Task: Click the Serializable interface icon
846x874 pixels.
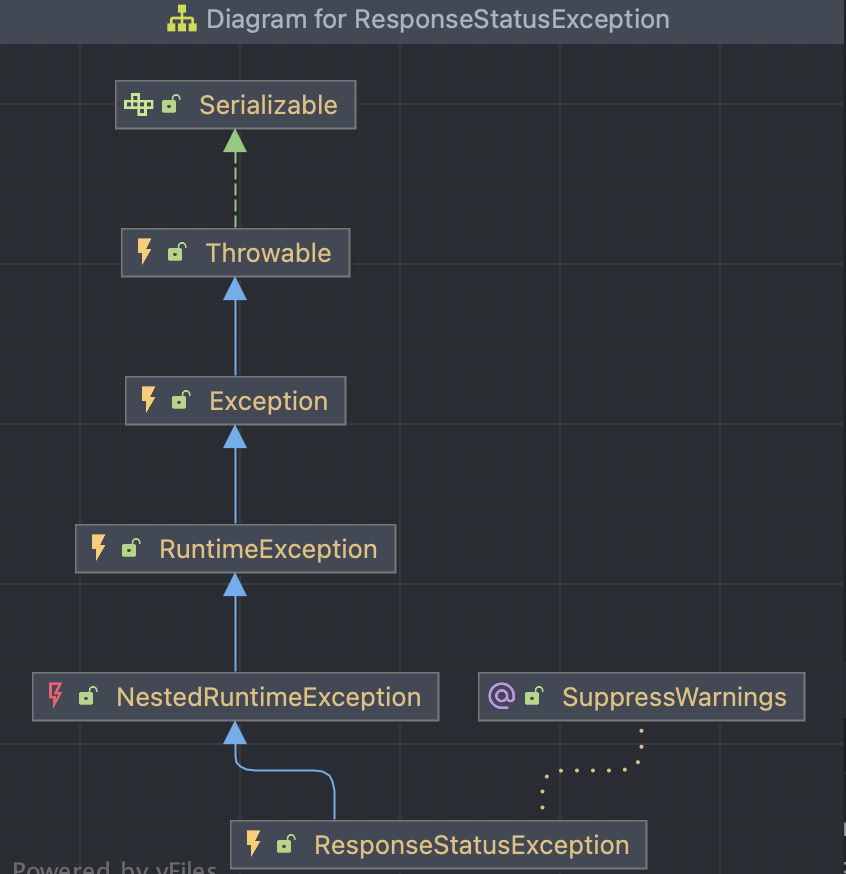Action: click(x=139, y=104)
